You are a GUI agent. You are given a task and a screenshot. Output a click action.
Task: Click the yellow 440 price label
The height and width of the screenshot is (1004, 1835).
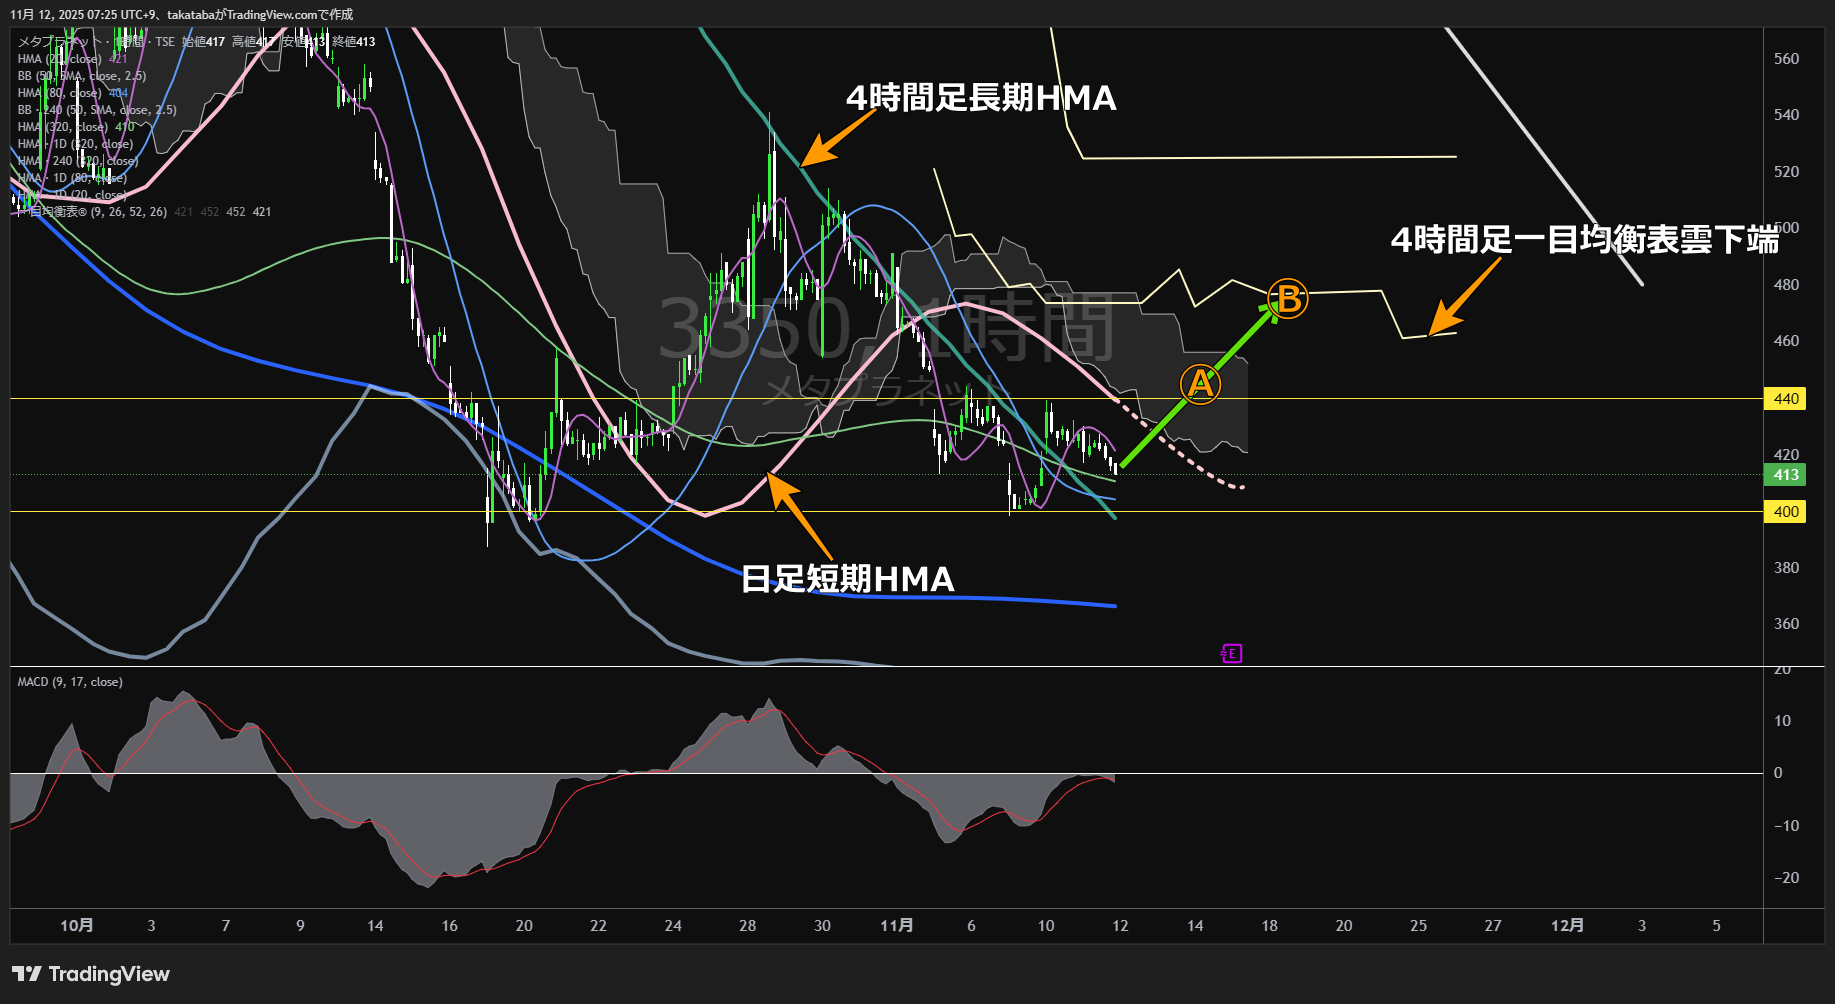[x=1786, y=399]
